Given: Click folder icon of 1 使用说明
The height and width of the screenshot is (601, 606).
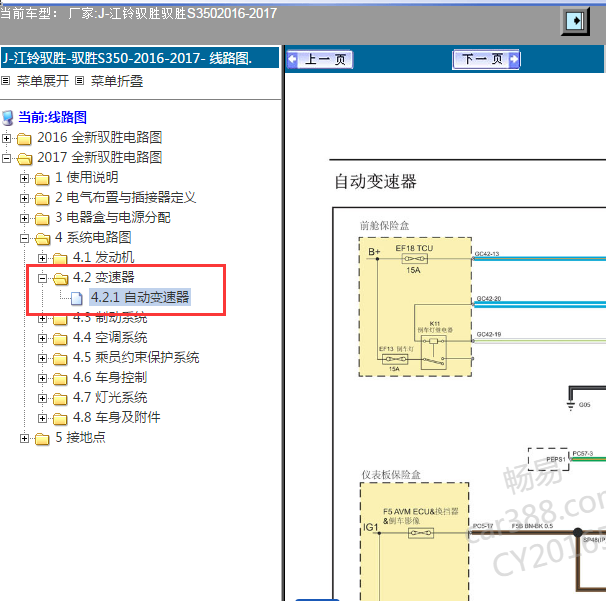Looking at the screenshot, I should pos(42,179).
